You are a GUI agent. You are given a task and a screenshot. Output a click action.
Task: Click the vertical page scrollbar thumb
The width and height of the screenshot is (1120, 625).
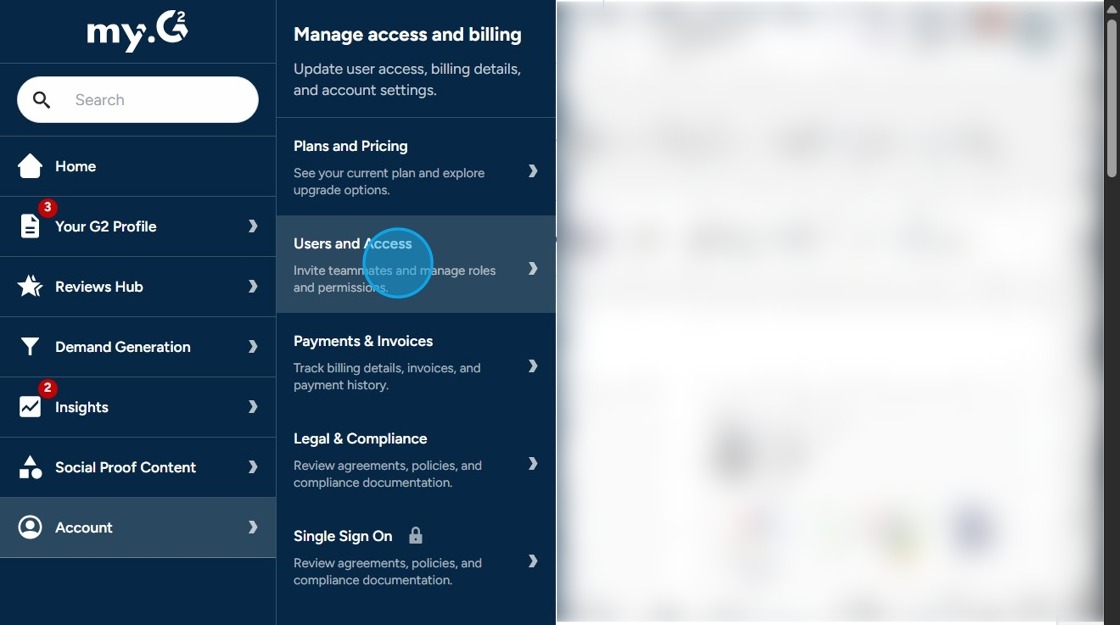pos(1111,98)
